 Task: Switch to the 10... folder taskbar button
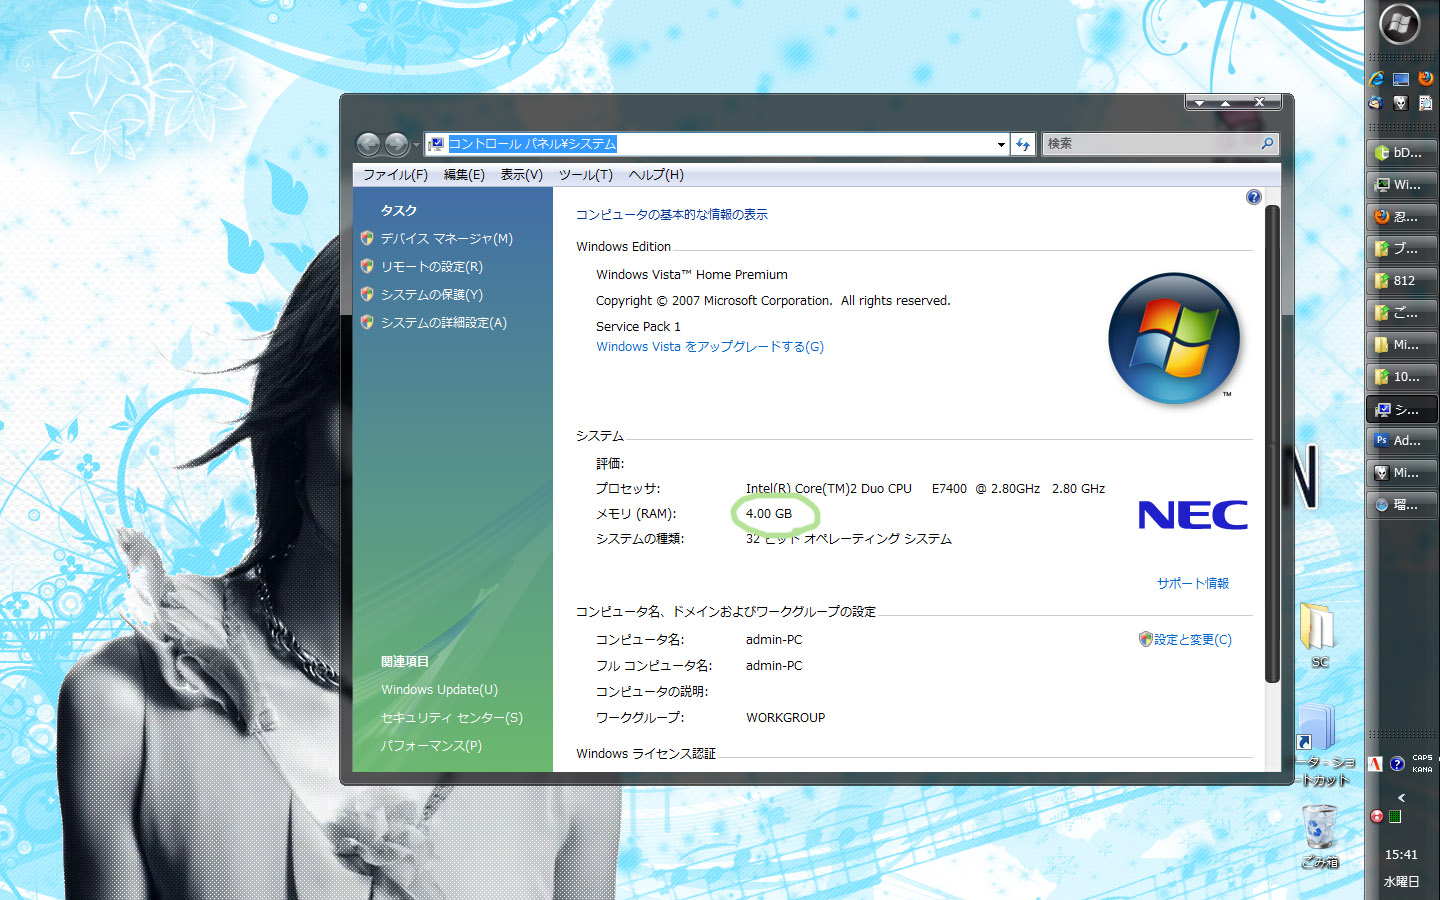(1401, 377)
